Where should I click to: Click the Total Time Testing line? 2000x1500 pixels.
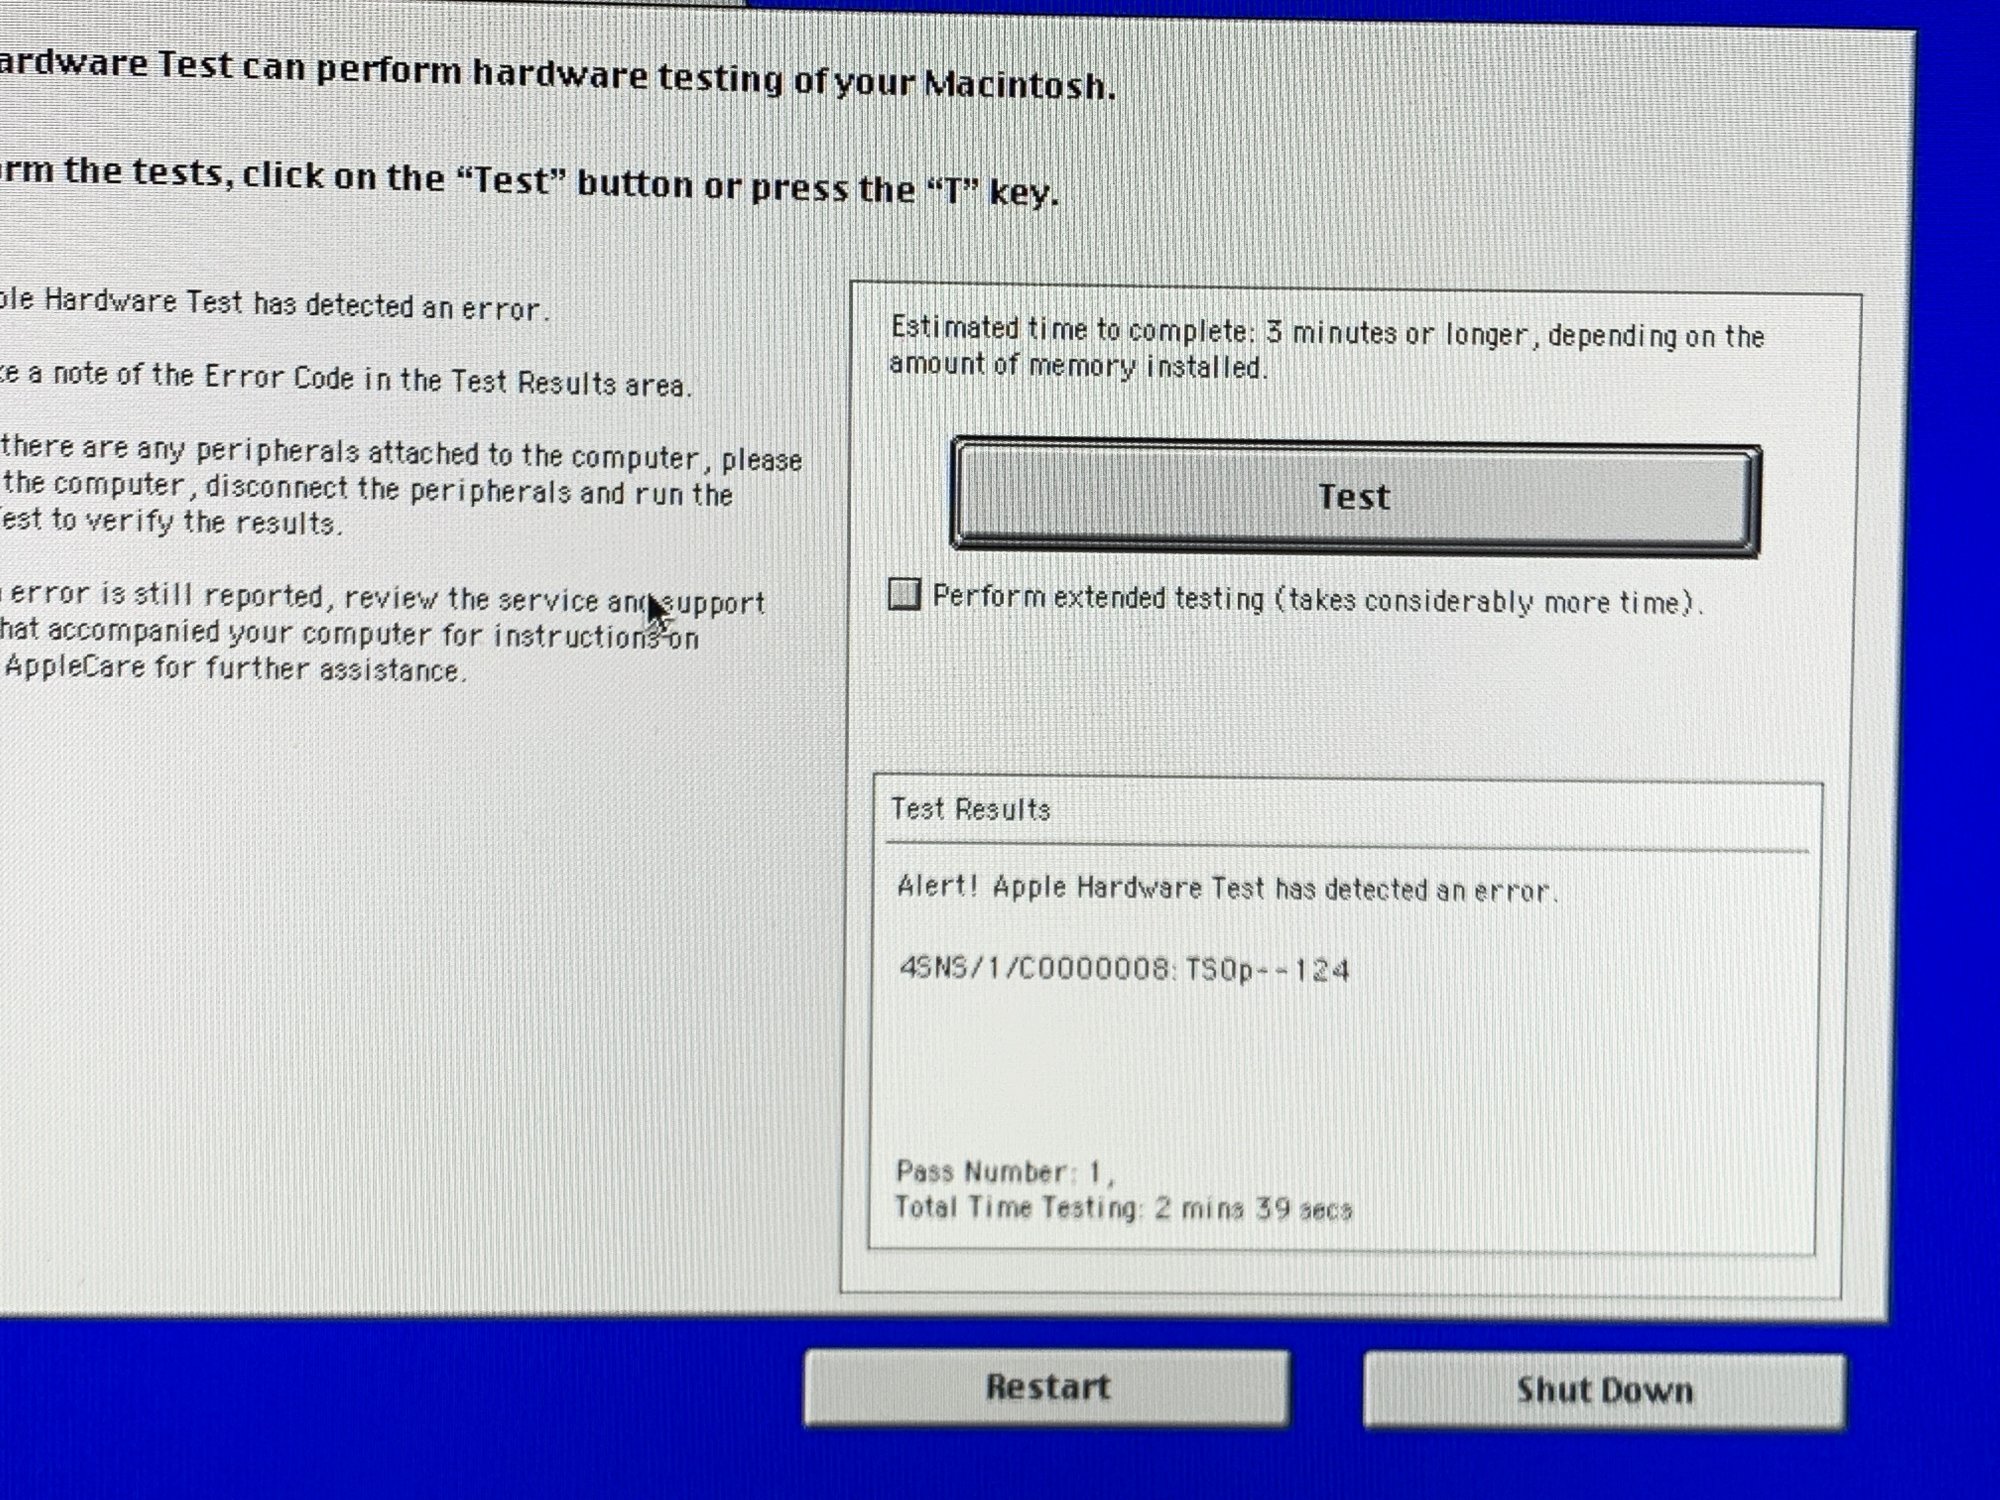coord(1122,1208)
